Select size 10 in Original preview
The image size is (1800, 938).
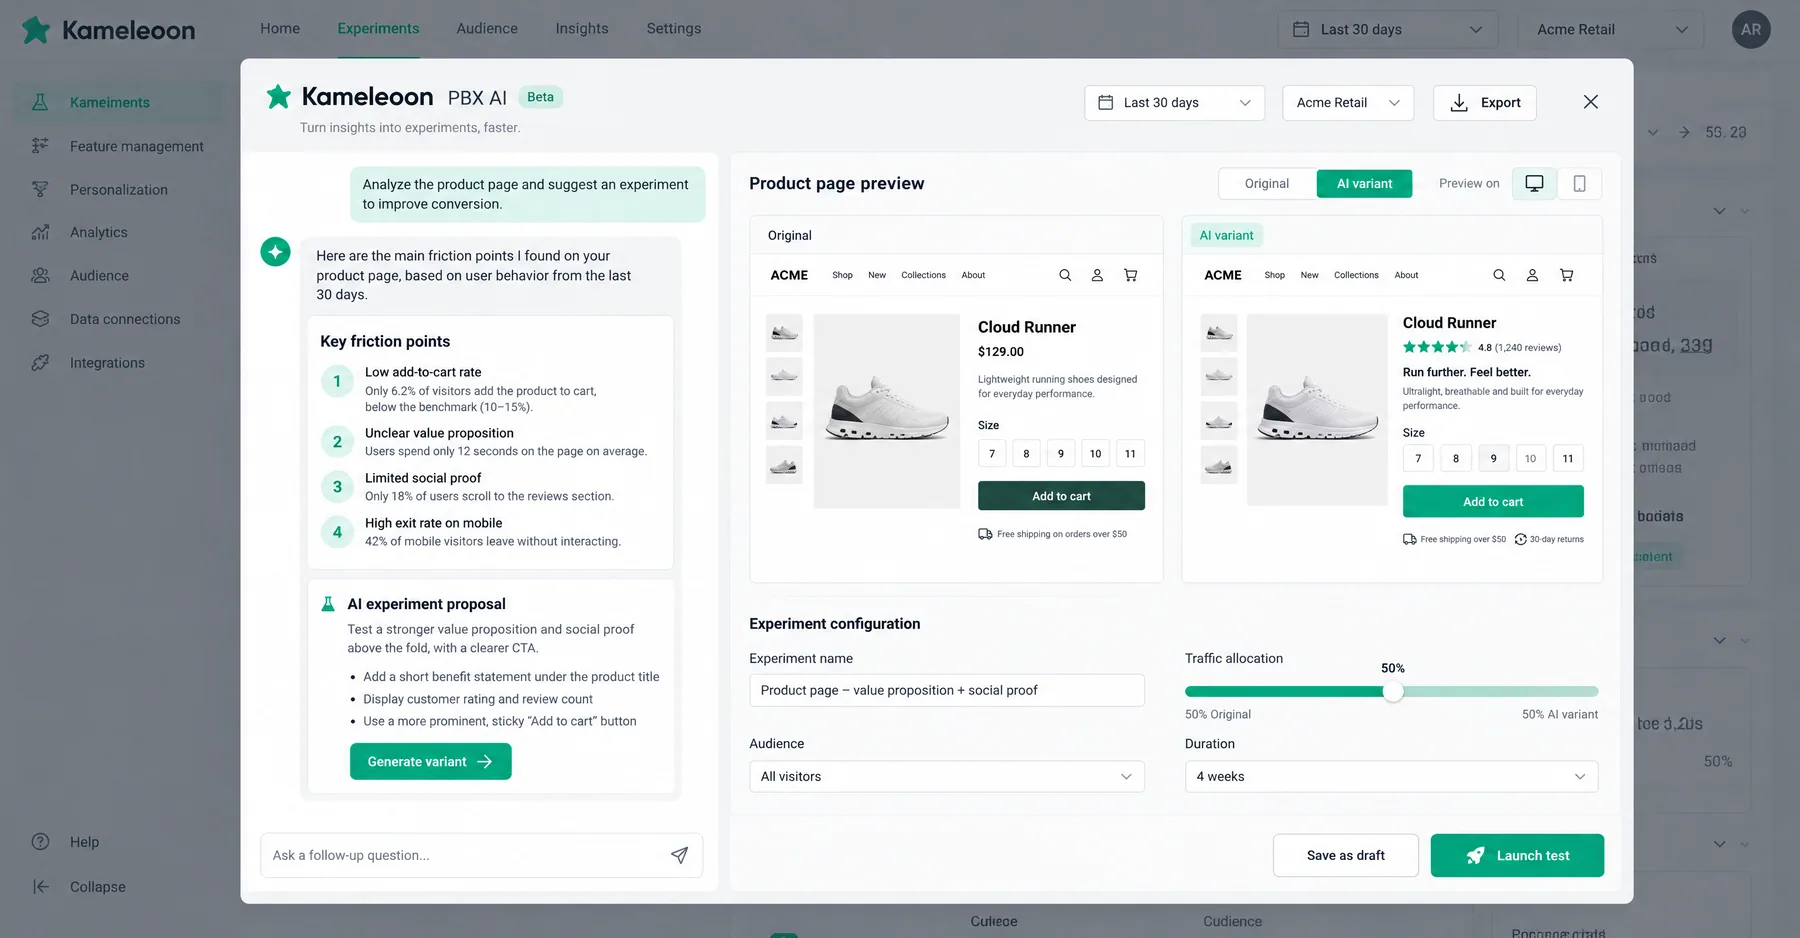1095,453
